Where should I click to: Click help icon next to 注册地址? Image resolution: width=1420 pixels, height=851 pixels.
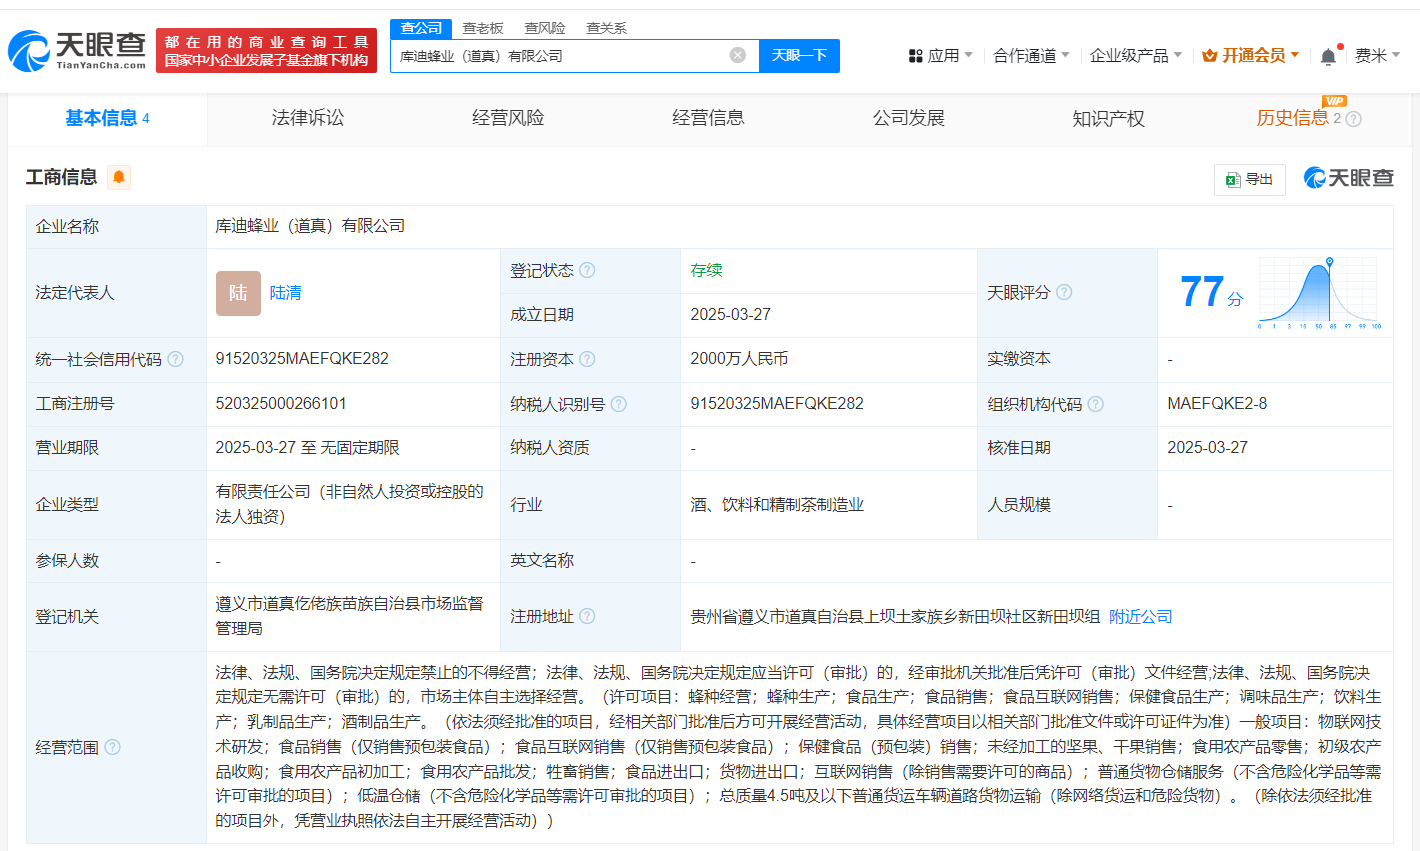point(587,616)
